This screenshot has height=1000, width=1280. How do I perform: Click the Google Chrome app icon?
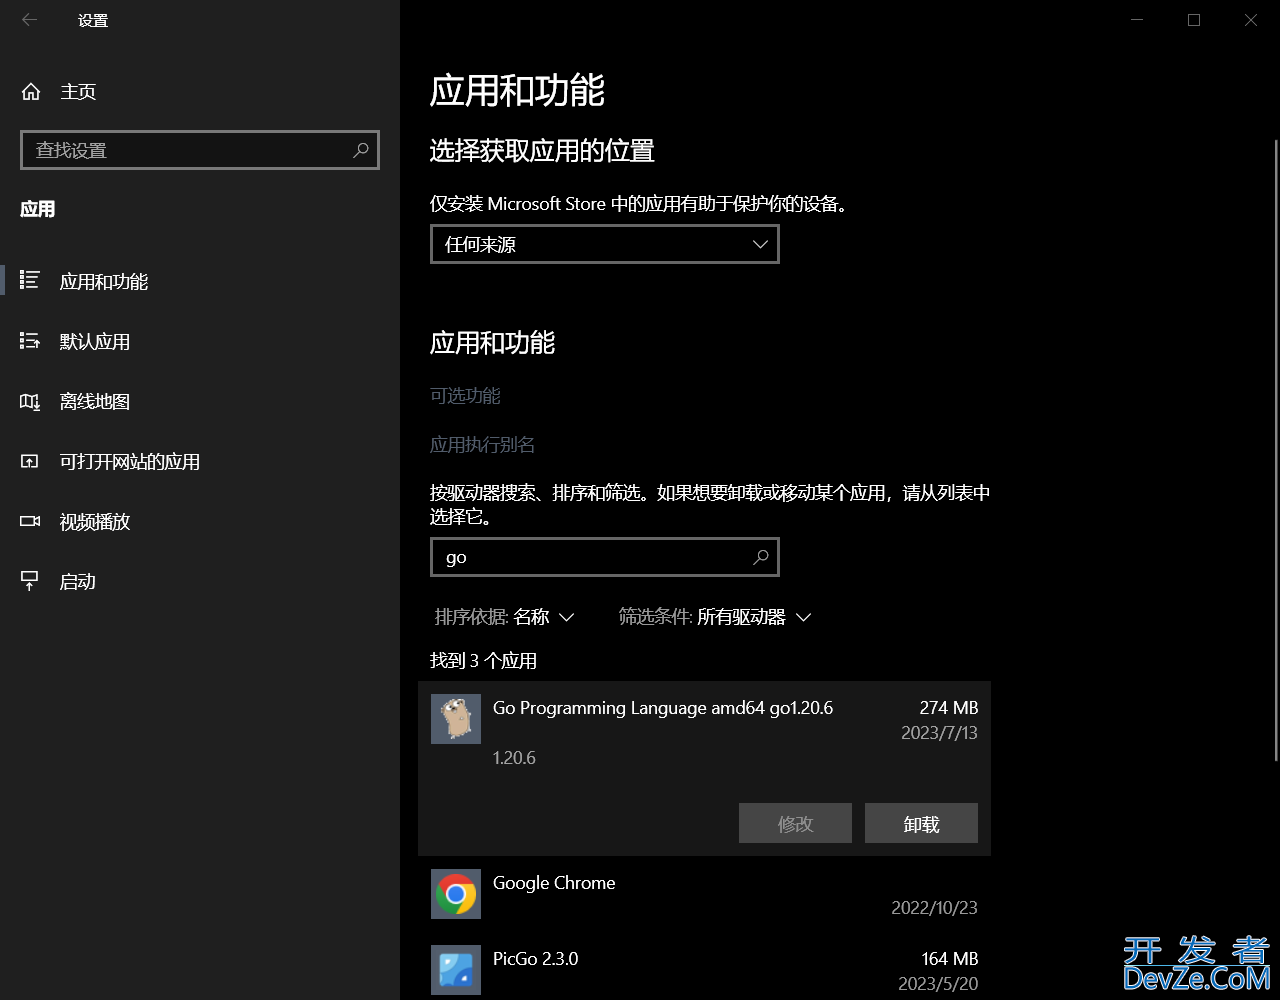[x=456, y=894]
